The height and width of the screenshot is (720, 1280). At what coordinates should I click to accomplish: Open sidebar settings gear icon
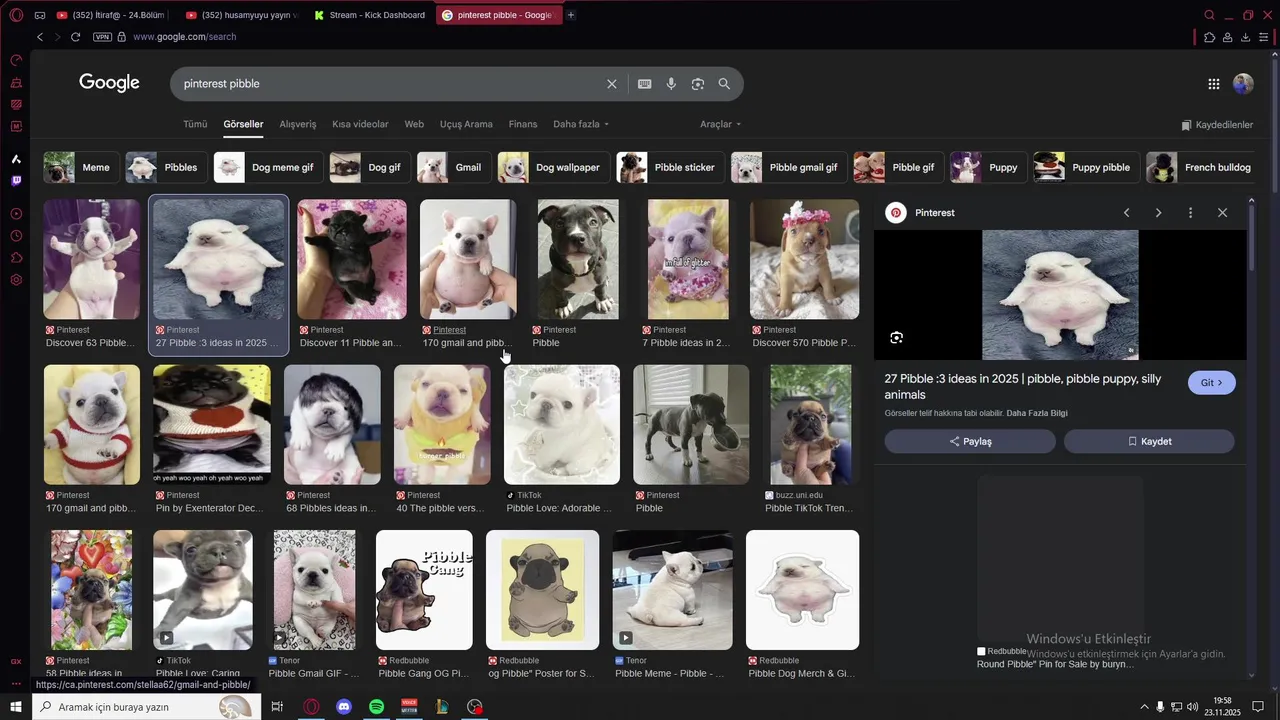16,280
